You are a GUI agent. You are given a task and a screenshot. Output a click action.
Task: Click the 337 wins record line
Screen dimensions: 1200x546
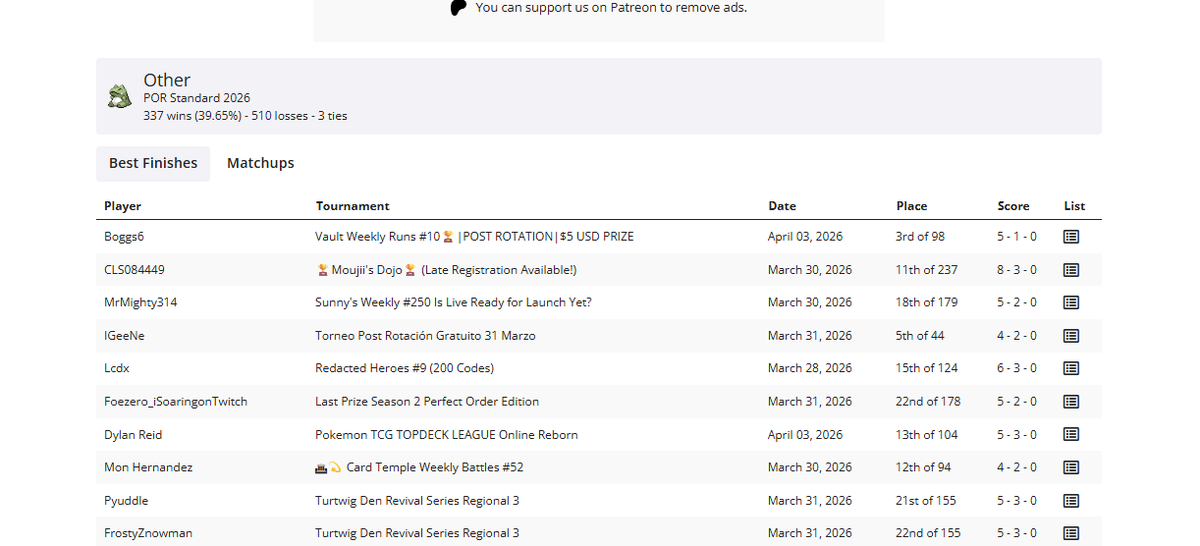click(245, 116)
